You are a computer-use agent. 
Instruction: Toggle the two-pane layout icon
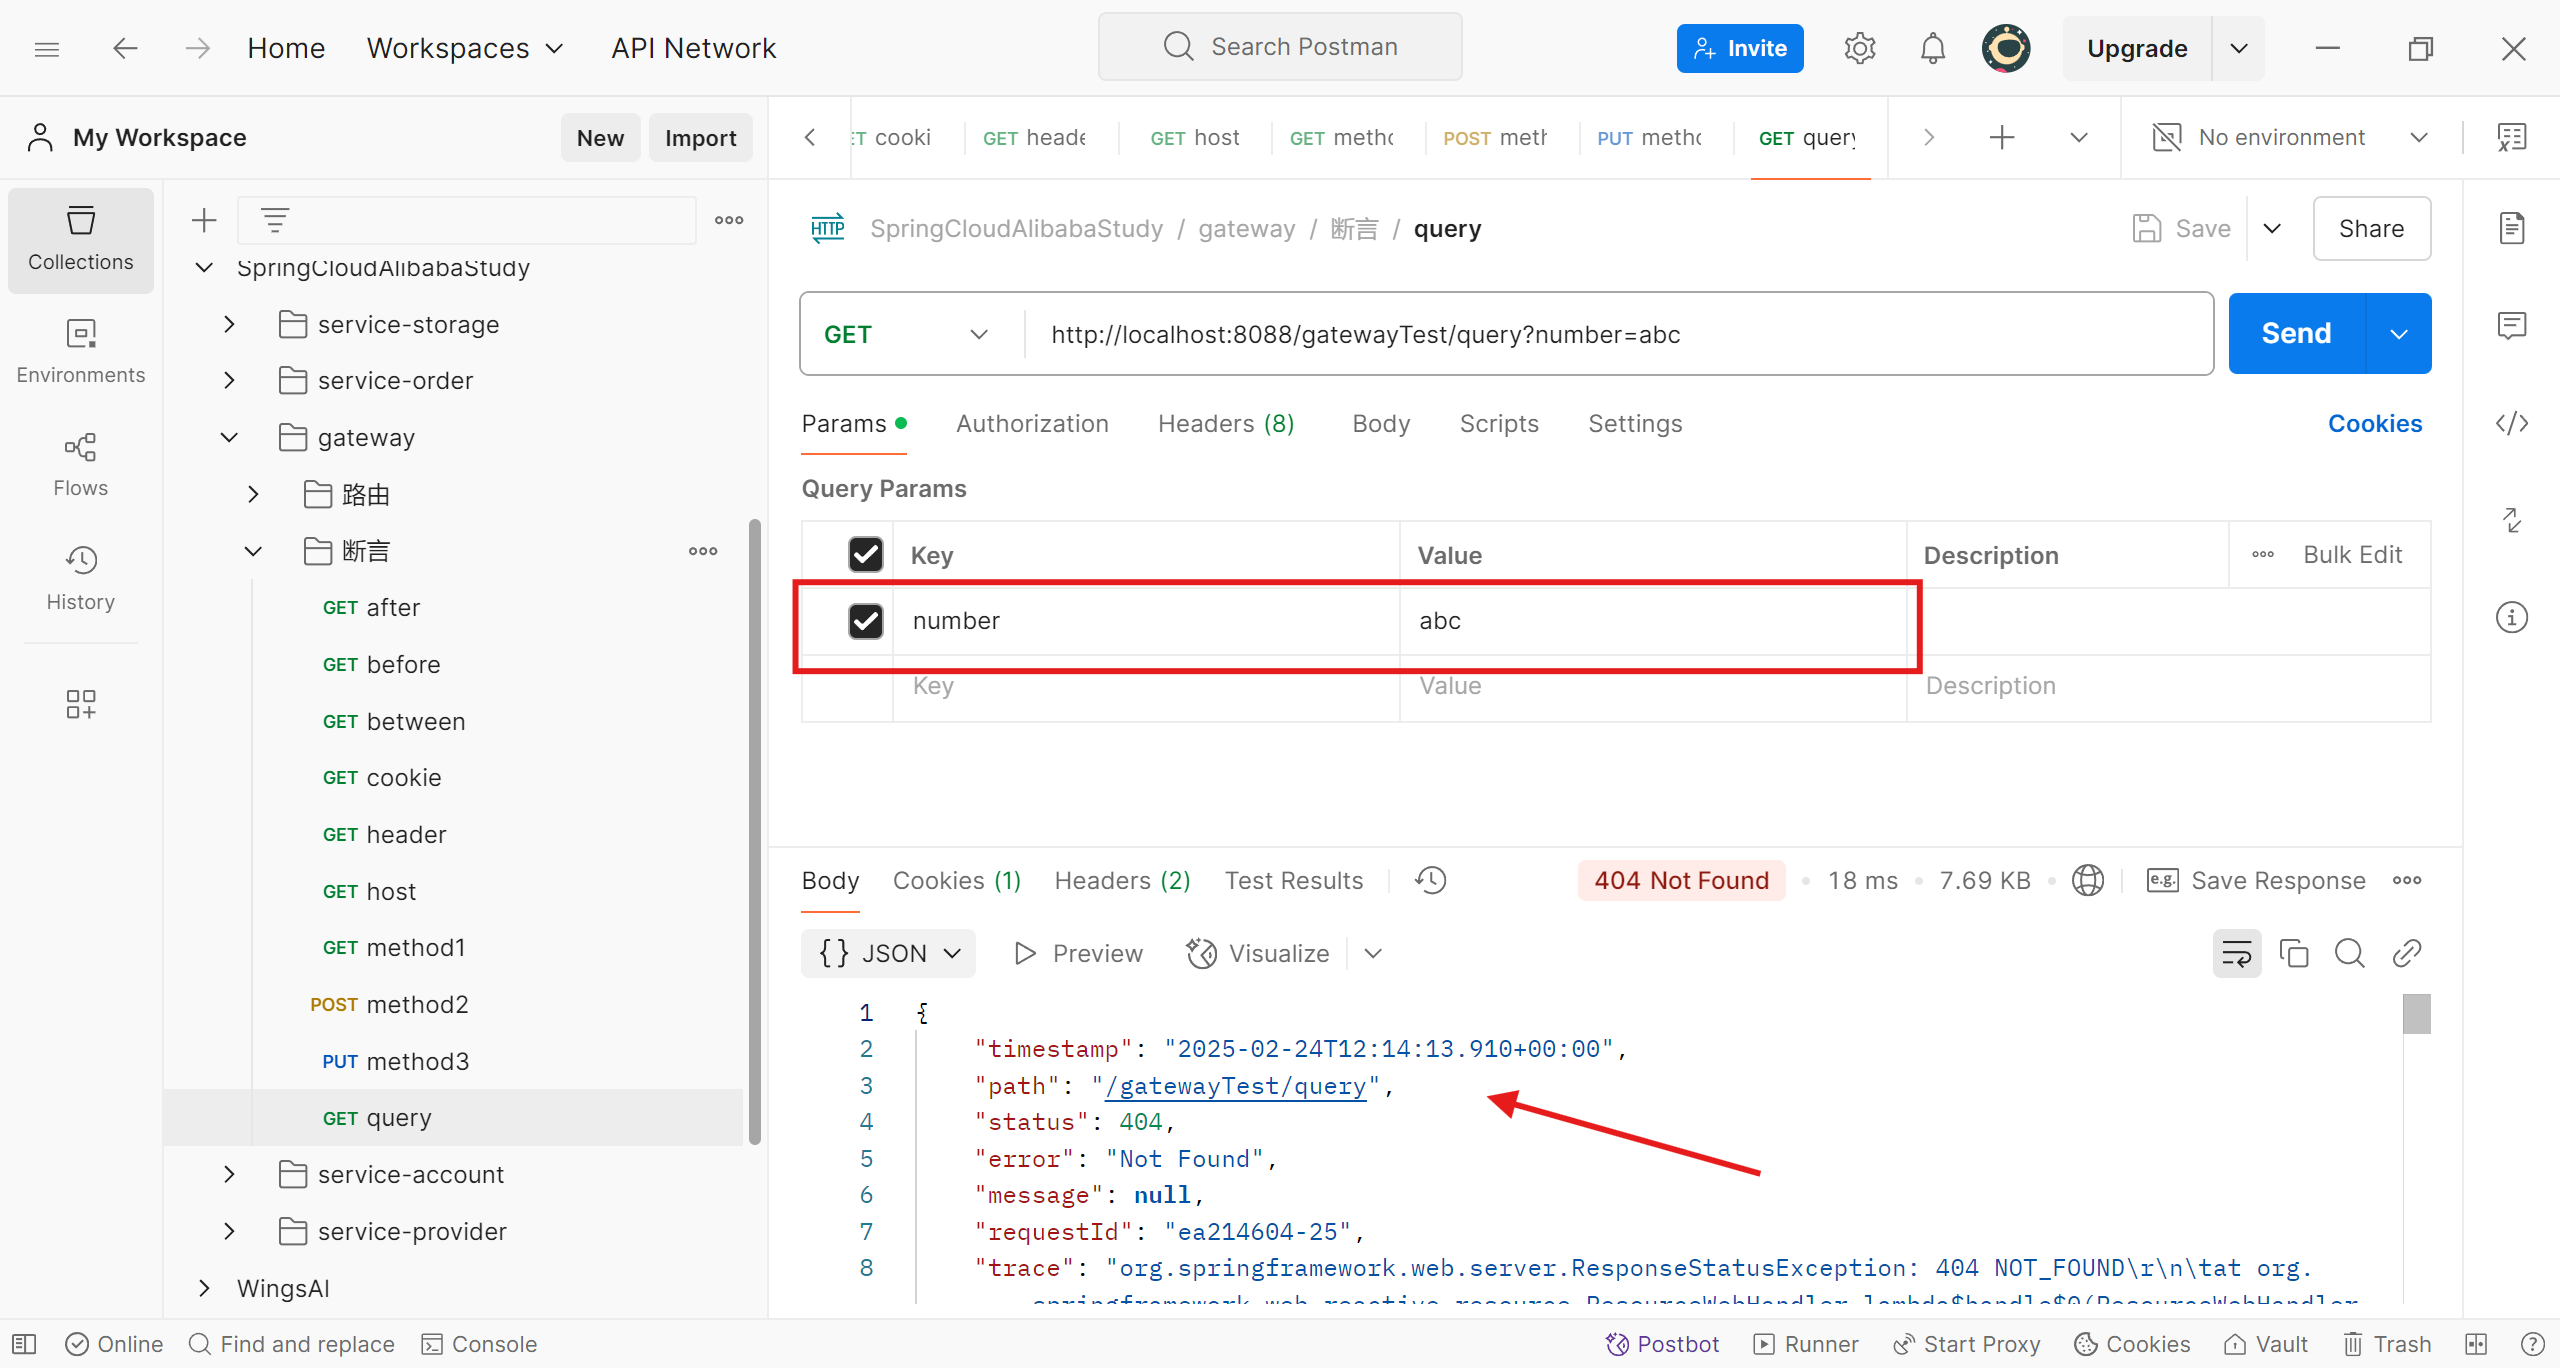coord(2476,1343)
